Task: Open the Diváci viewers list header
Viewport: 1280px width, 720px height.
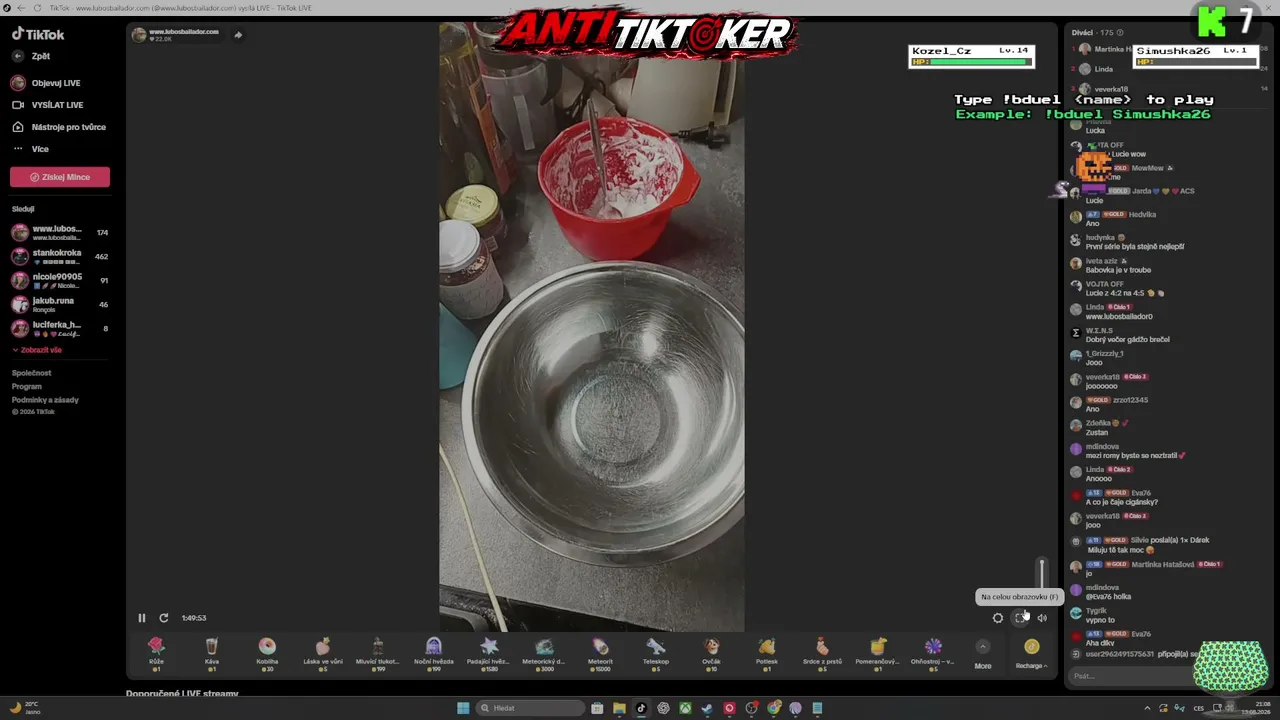Action: pos(1097,32)
